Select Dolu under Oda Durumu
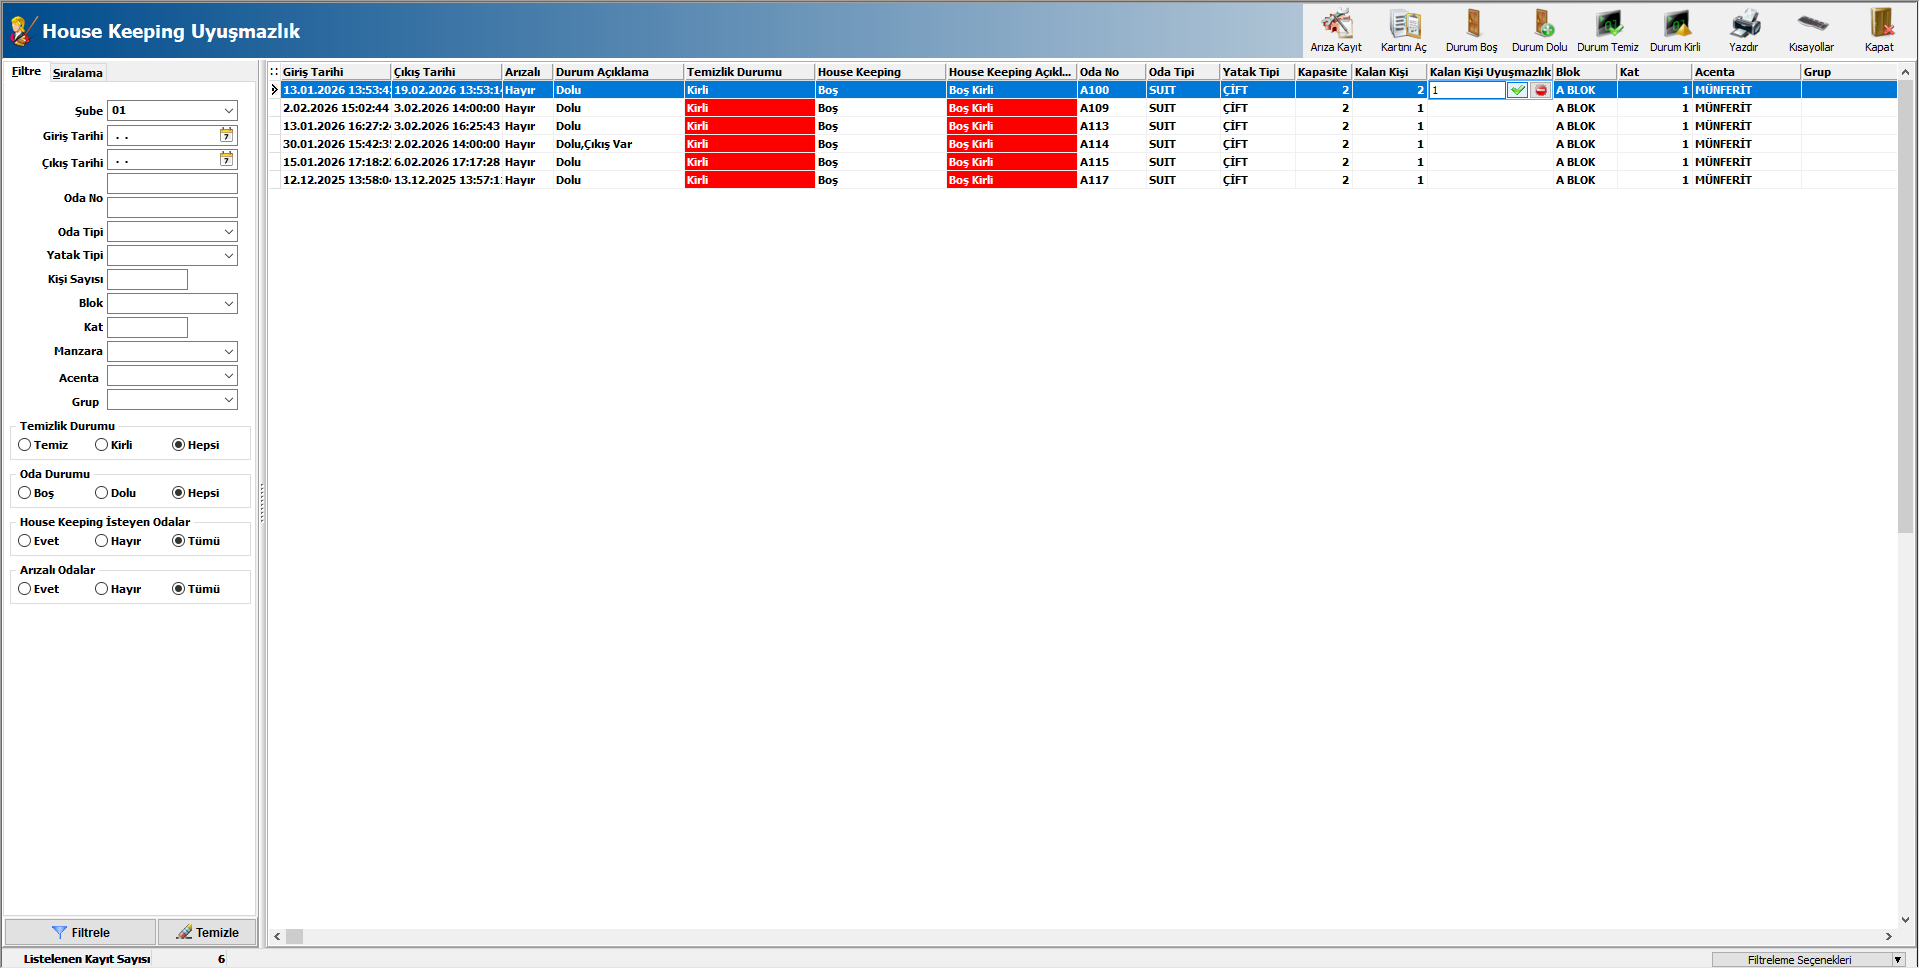 pyautogui.click(x=102, y=493)
